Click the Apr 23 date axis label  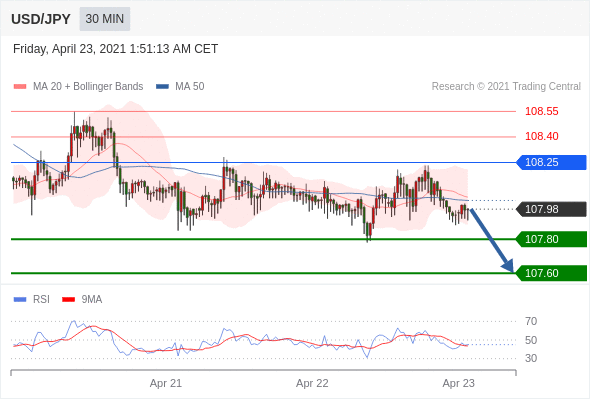tap(458, 383)
